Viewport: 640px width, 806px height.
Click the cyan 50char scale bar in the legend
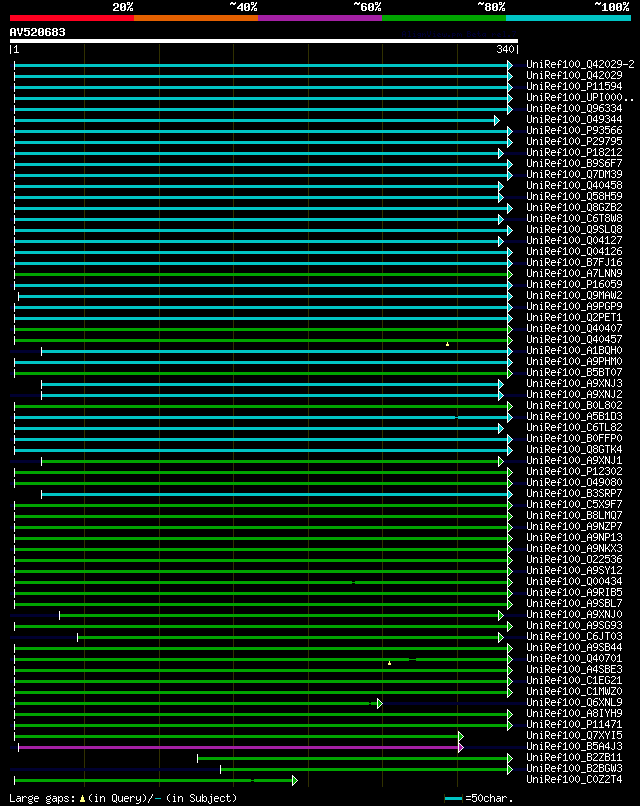453,799
